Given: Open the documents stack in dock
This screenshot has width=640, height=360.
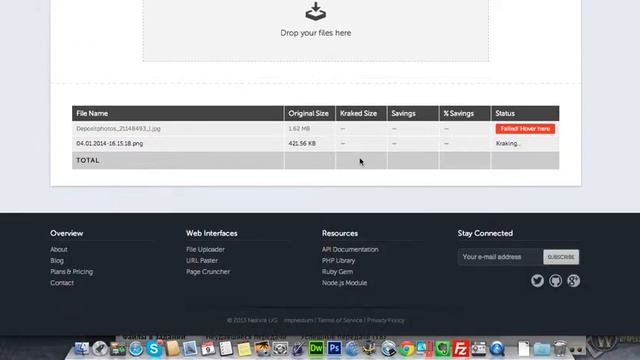Looking at the screenshot, I should [x=524, y=349].
